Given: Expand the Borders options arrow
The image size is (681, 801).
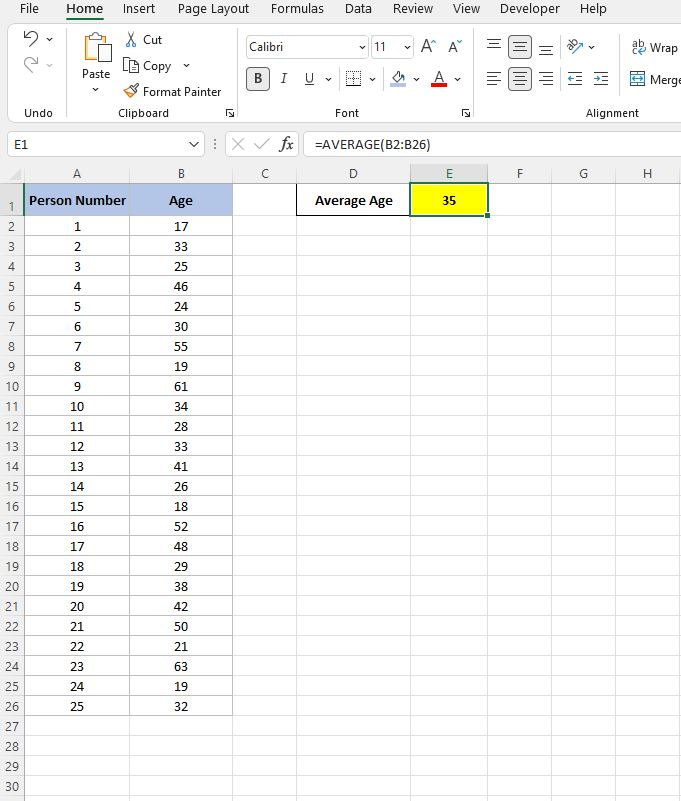Looking at the screenshot, I should pyautogui.click(x=372, y=79).
